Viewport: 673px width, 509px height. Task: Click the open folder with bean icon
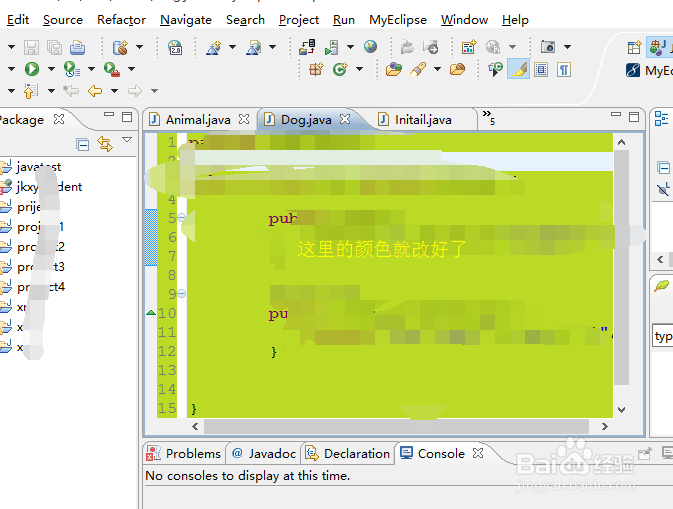coord(458,69)
